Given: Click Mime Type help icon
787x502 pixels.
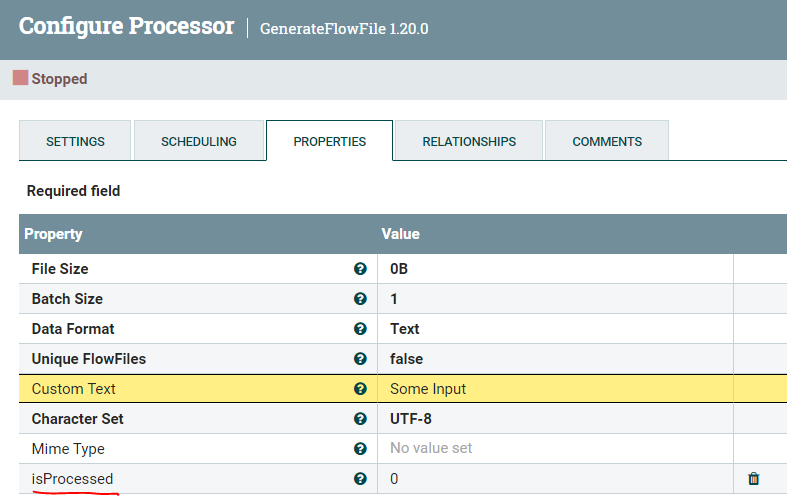Looking at the screenshot, I should tap(360, 449).
